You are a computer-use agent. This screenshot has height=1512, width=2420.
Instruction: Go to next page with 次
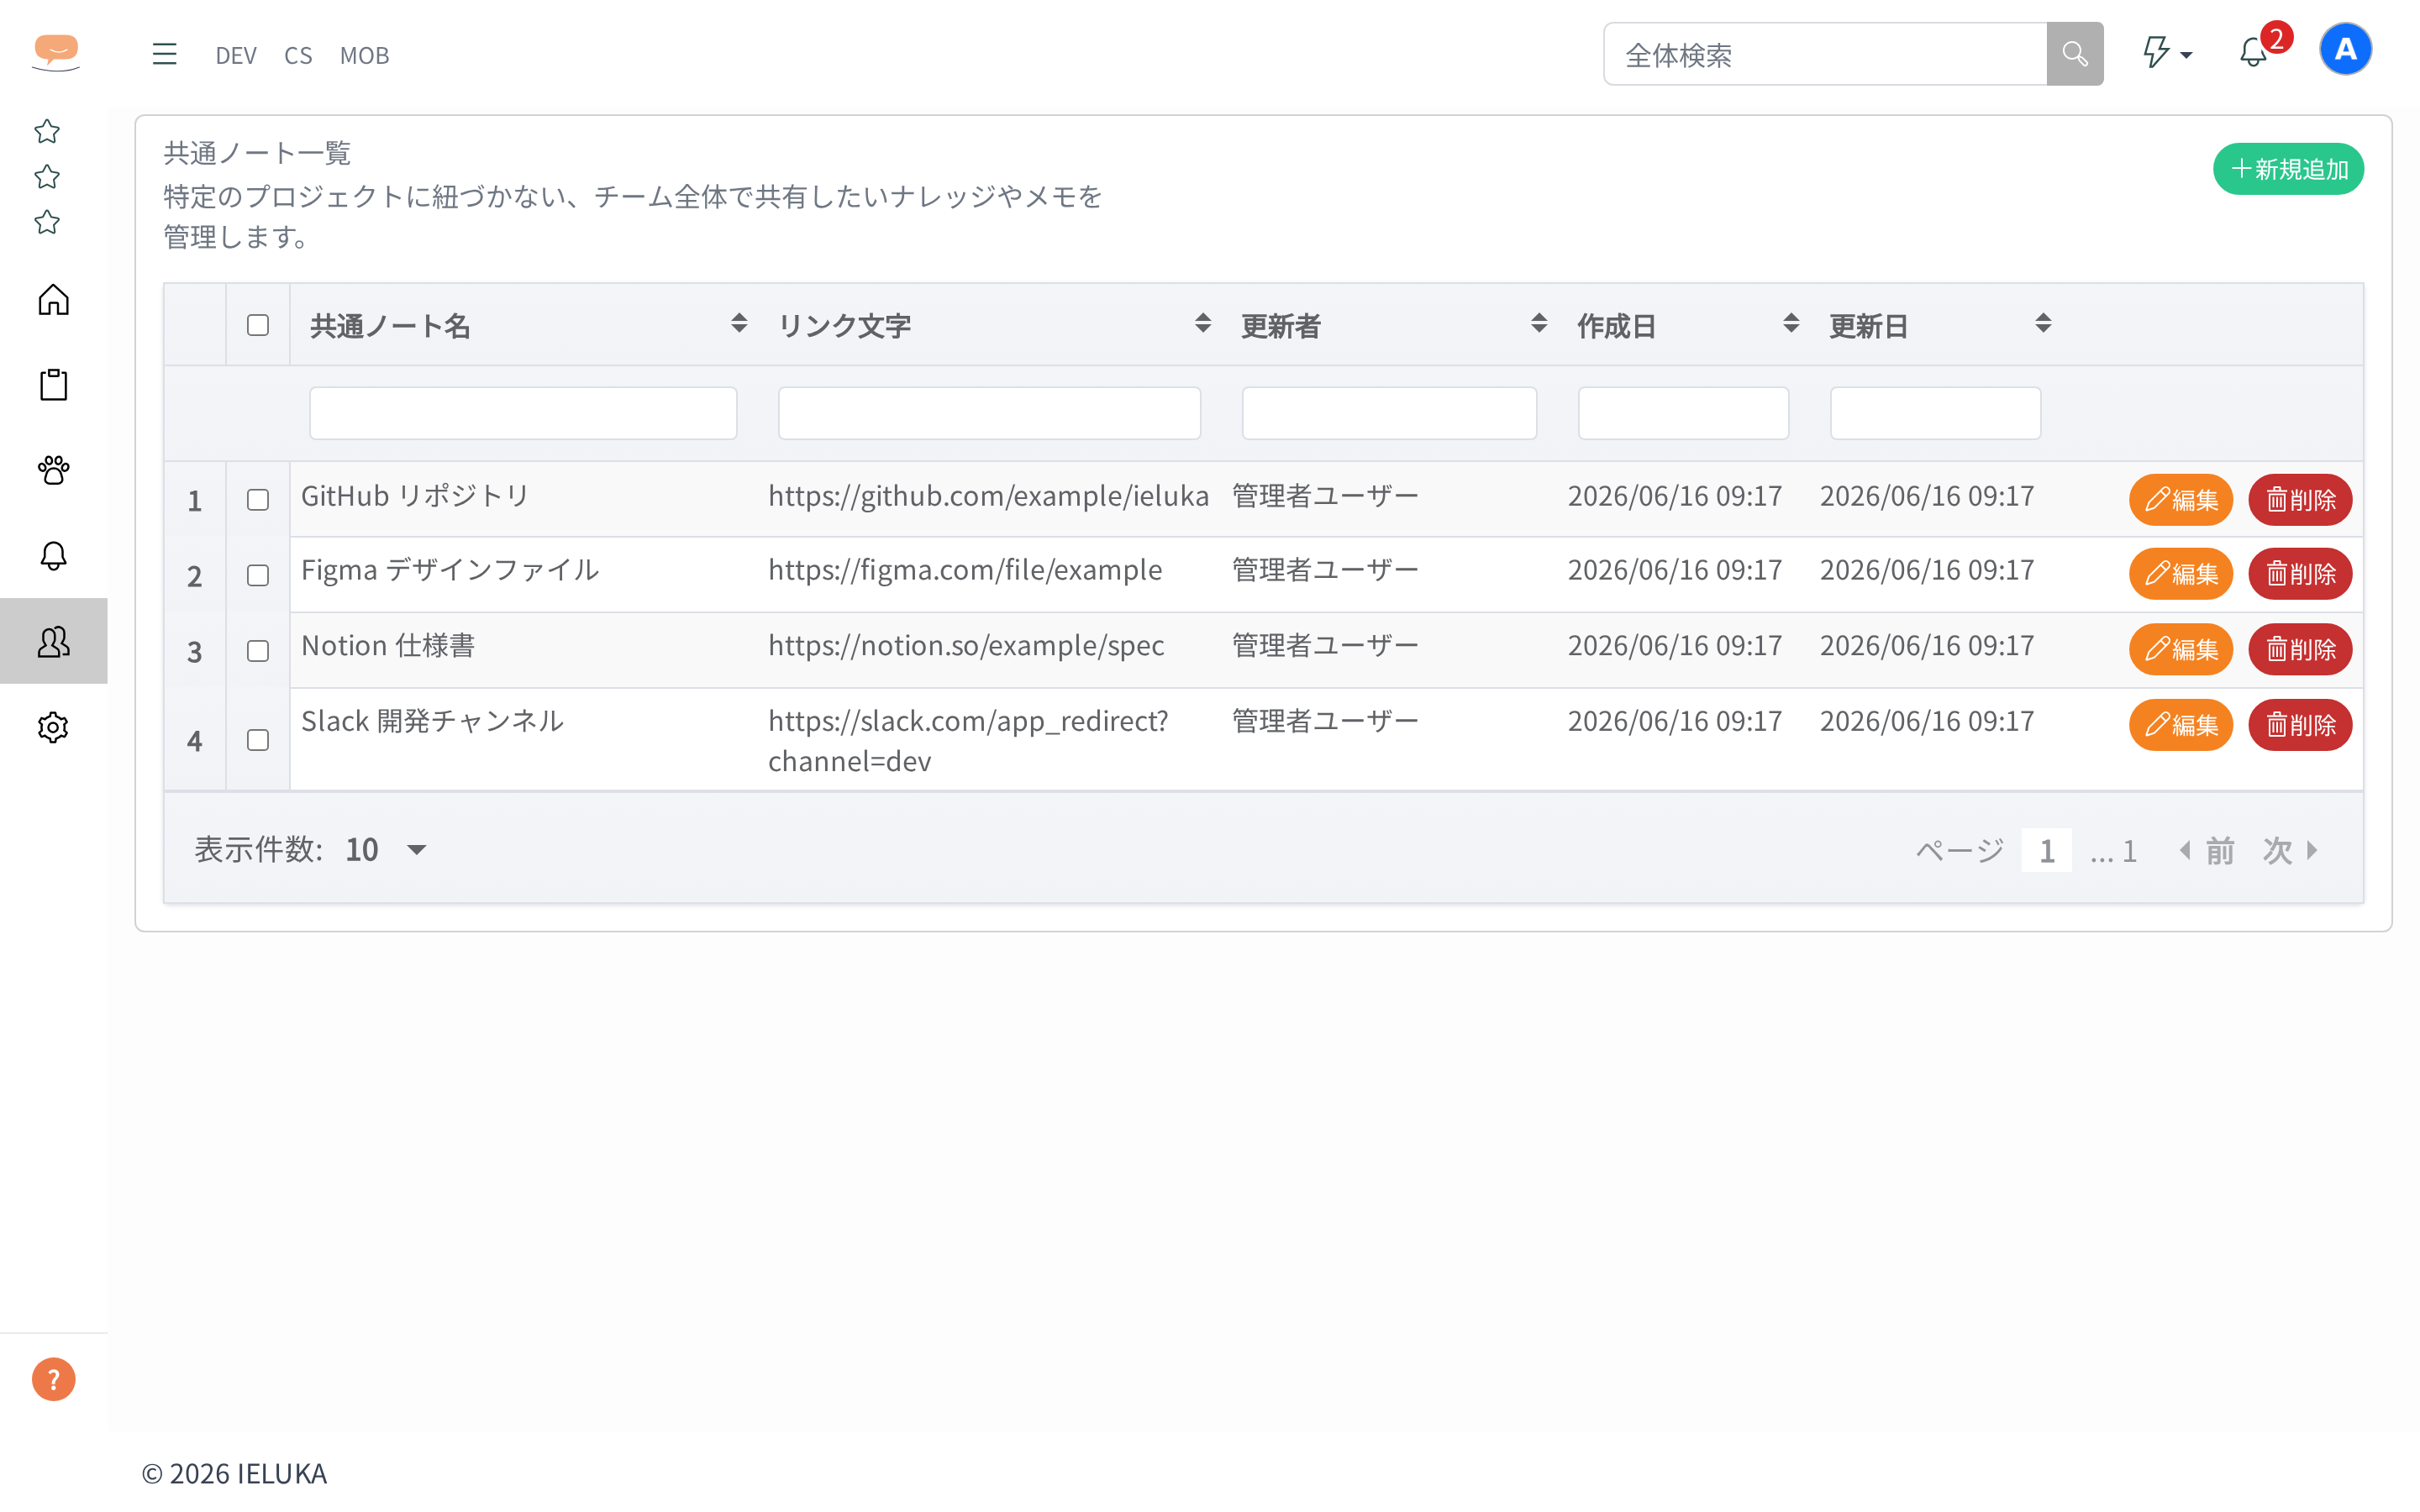pos(2290,851)
